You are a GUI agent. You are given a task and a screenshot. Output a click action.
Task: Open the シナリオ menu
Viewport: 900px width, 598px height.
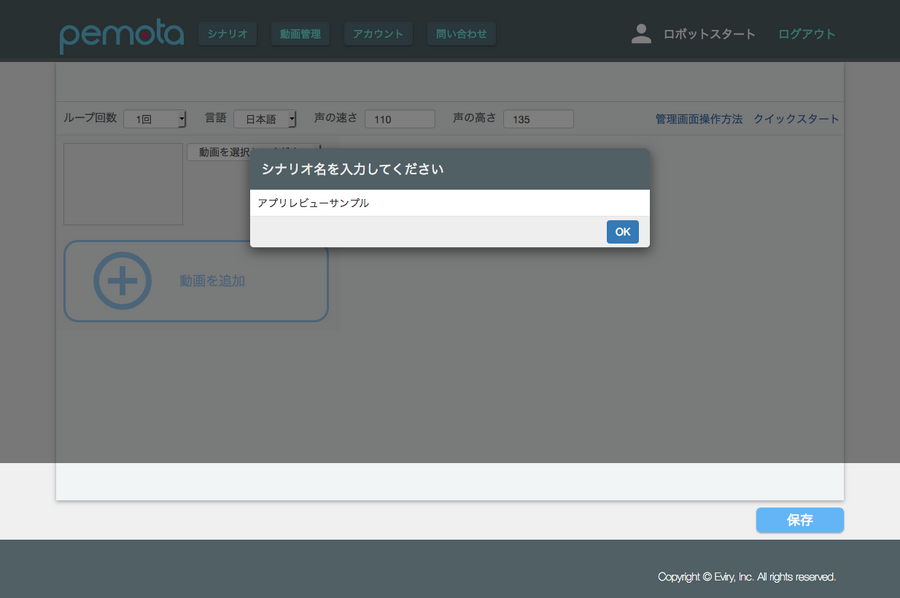pos(227,34)
